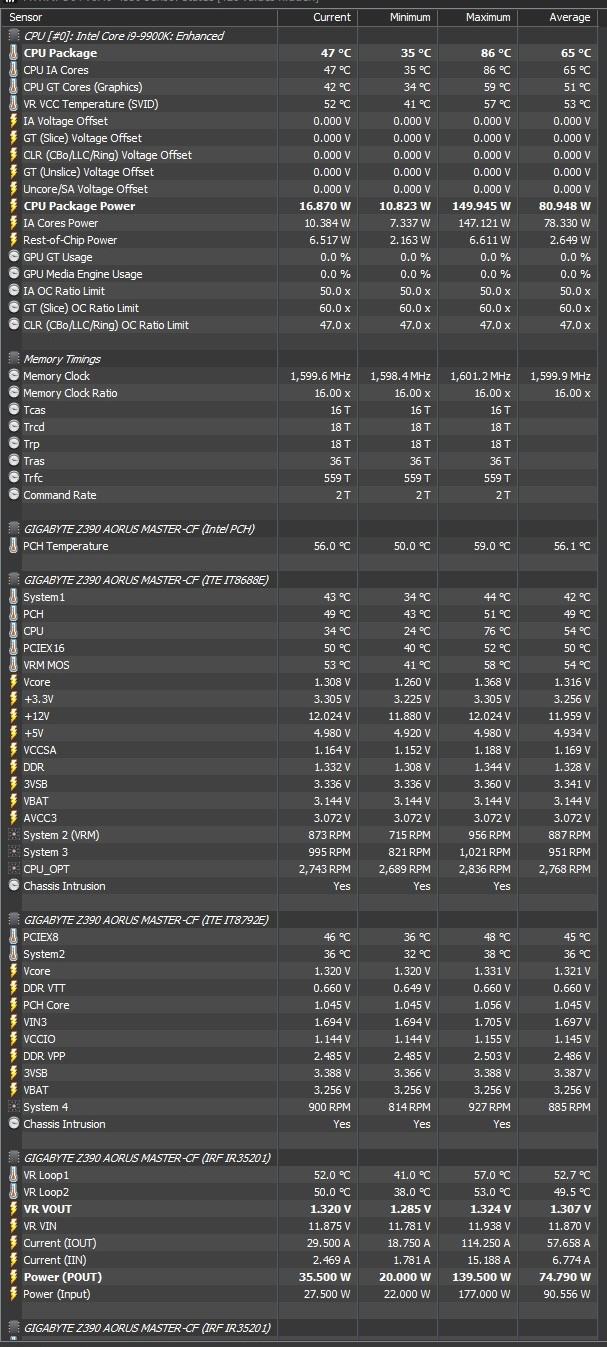Select the Power (Input) row
The width and height of the screenshot is (607, 1347).
299,1294
